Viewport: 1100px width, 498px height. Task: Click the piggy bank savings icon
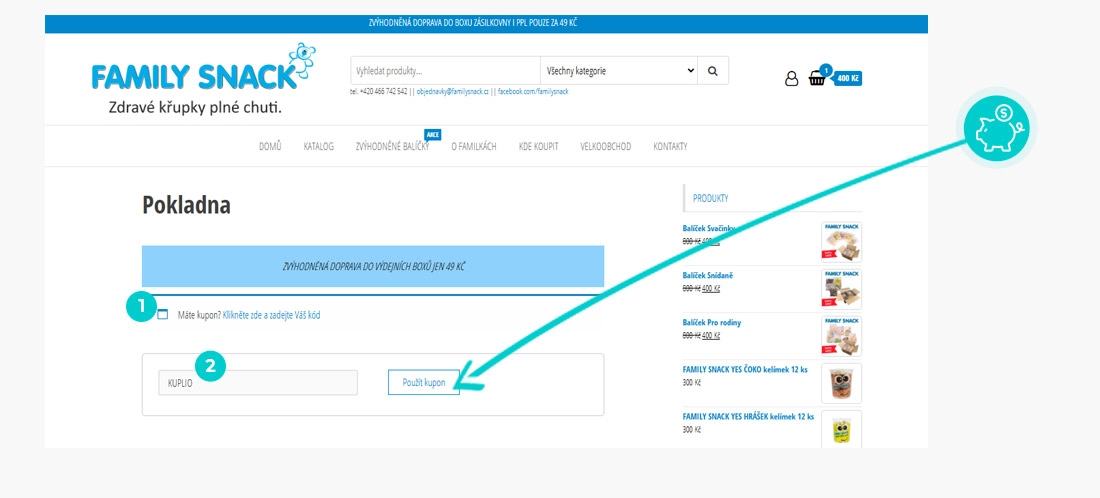click(996, 128)
